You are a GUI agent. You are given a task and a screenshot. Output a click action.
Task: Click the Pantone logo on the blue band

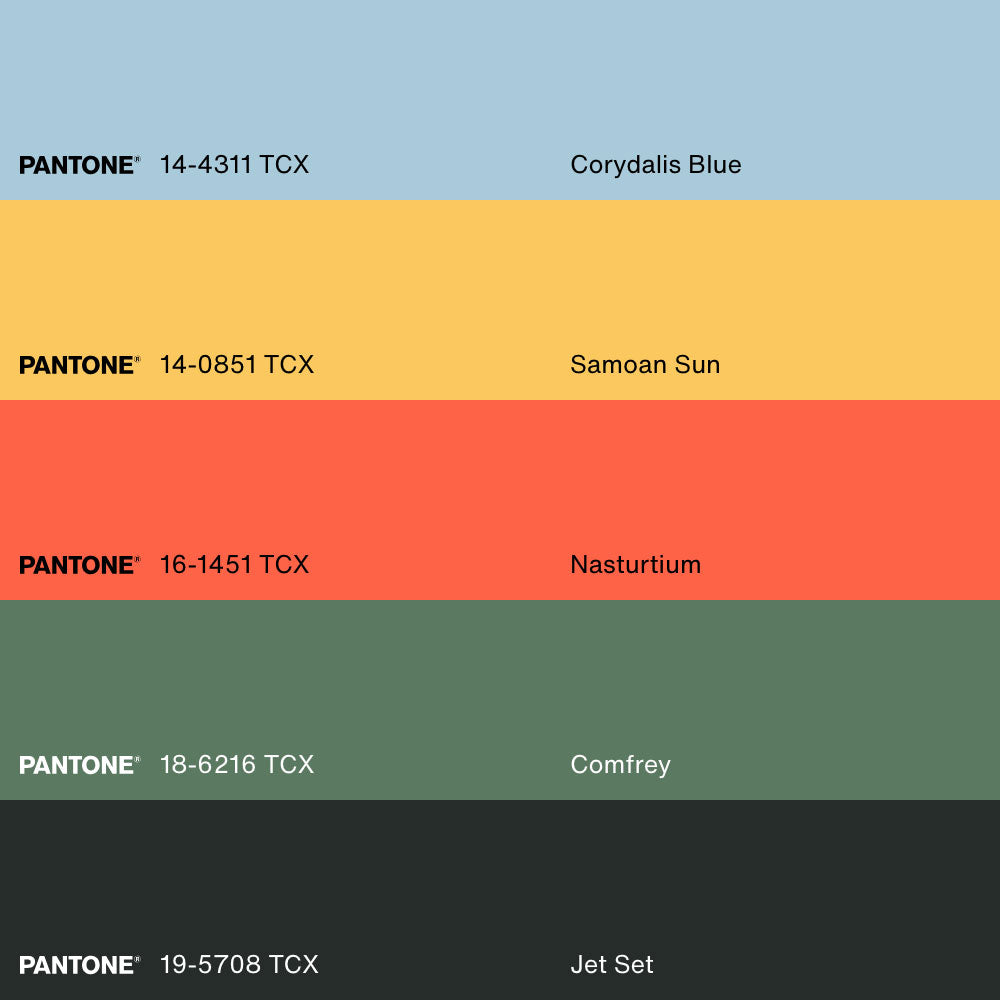79,165
